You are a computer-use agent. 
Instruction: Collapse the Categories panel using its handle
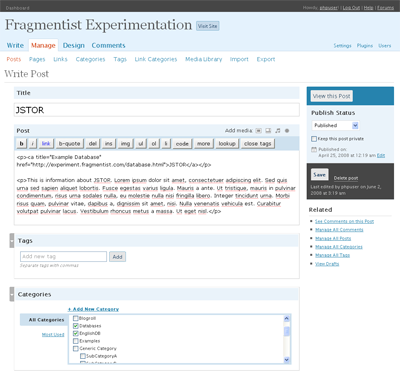pyautogui.click(x=12, y=294)
